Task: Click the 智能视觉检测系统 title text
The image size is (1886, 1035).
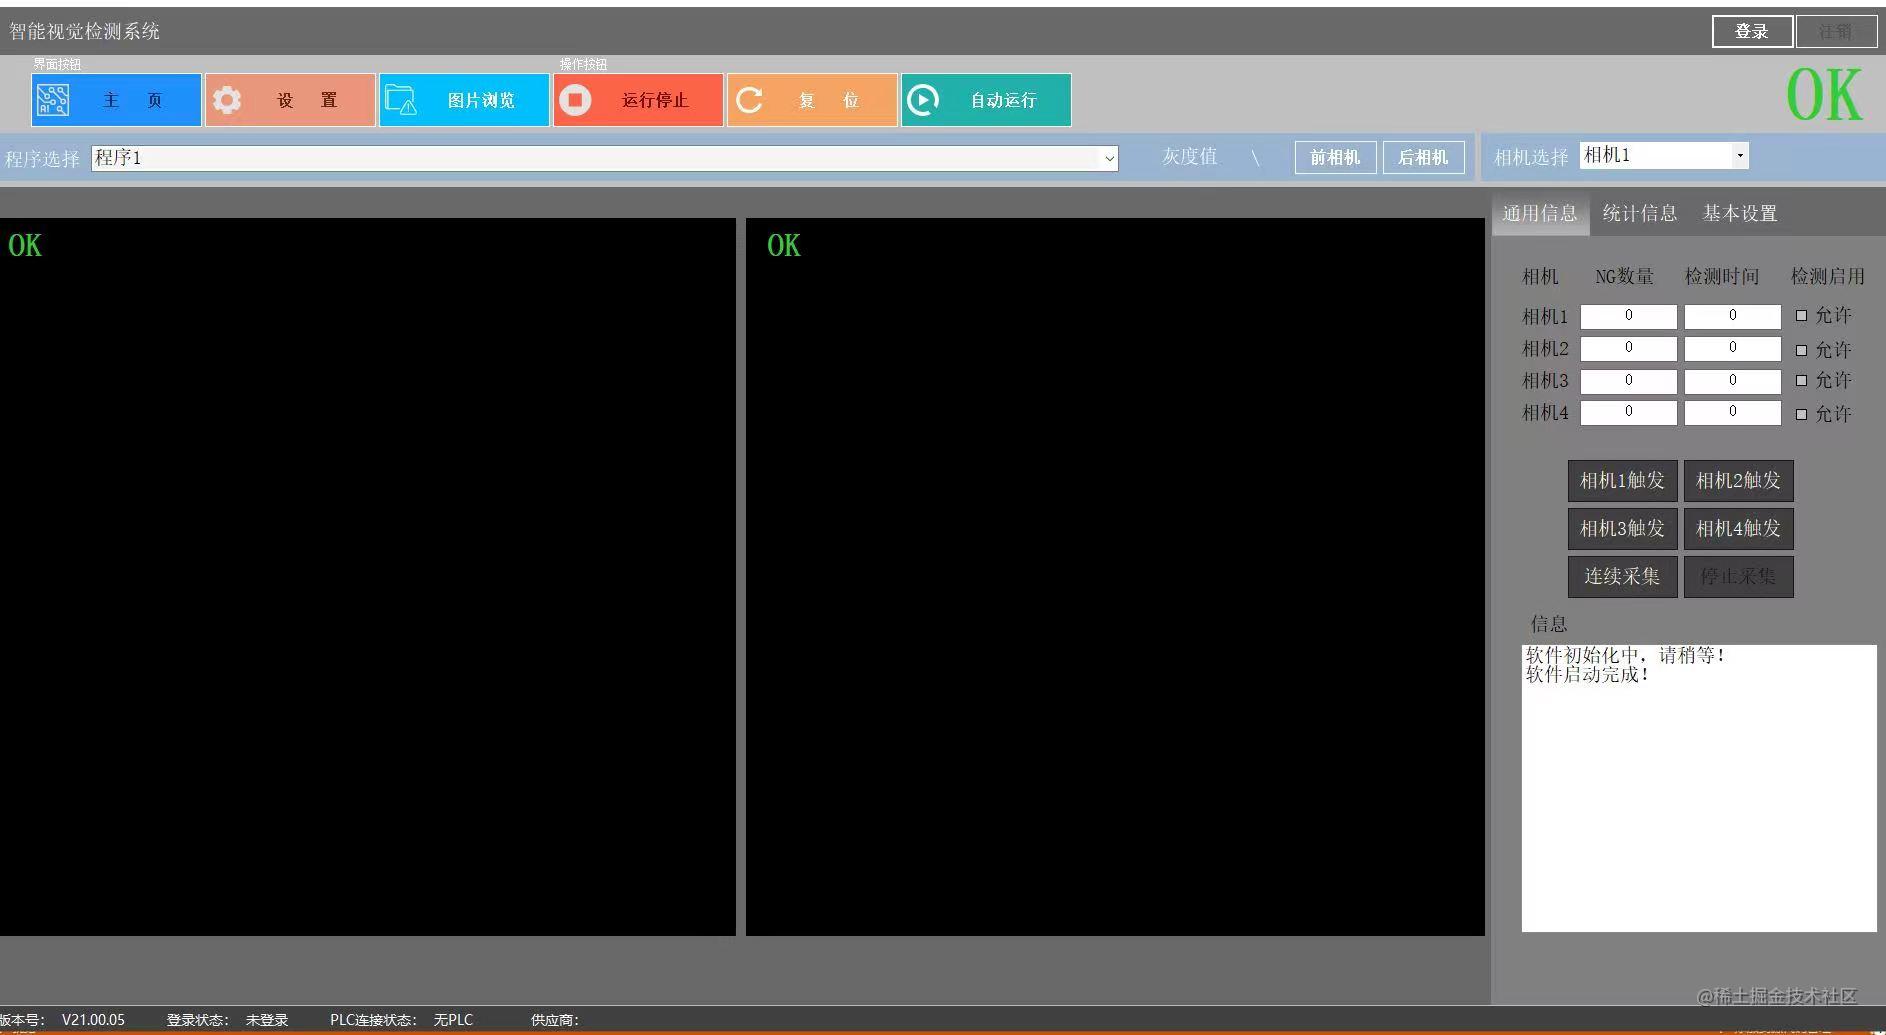Action: click(x=85, y=32)
